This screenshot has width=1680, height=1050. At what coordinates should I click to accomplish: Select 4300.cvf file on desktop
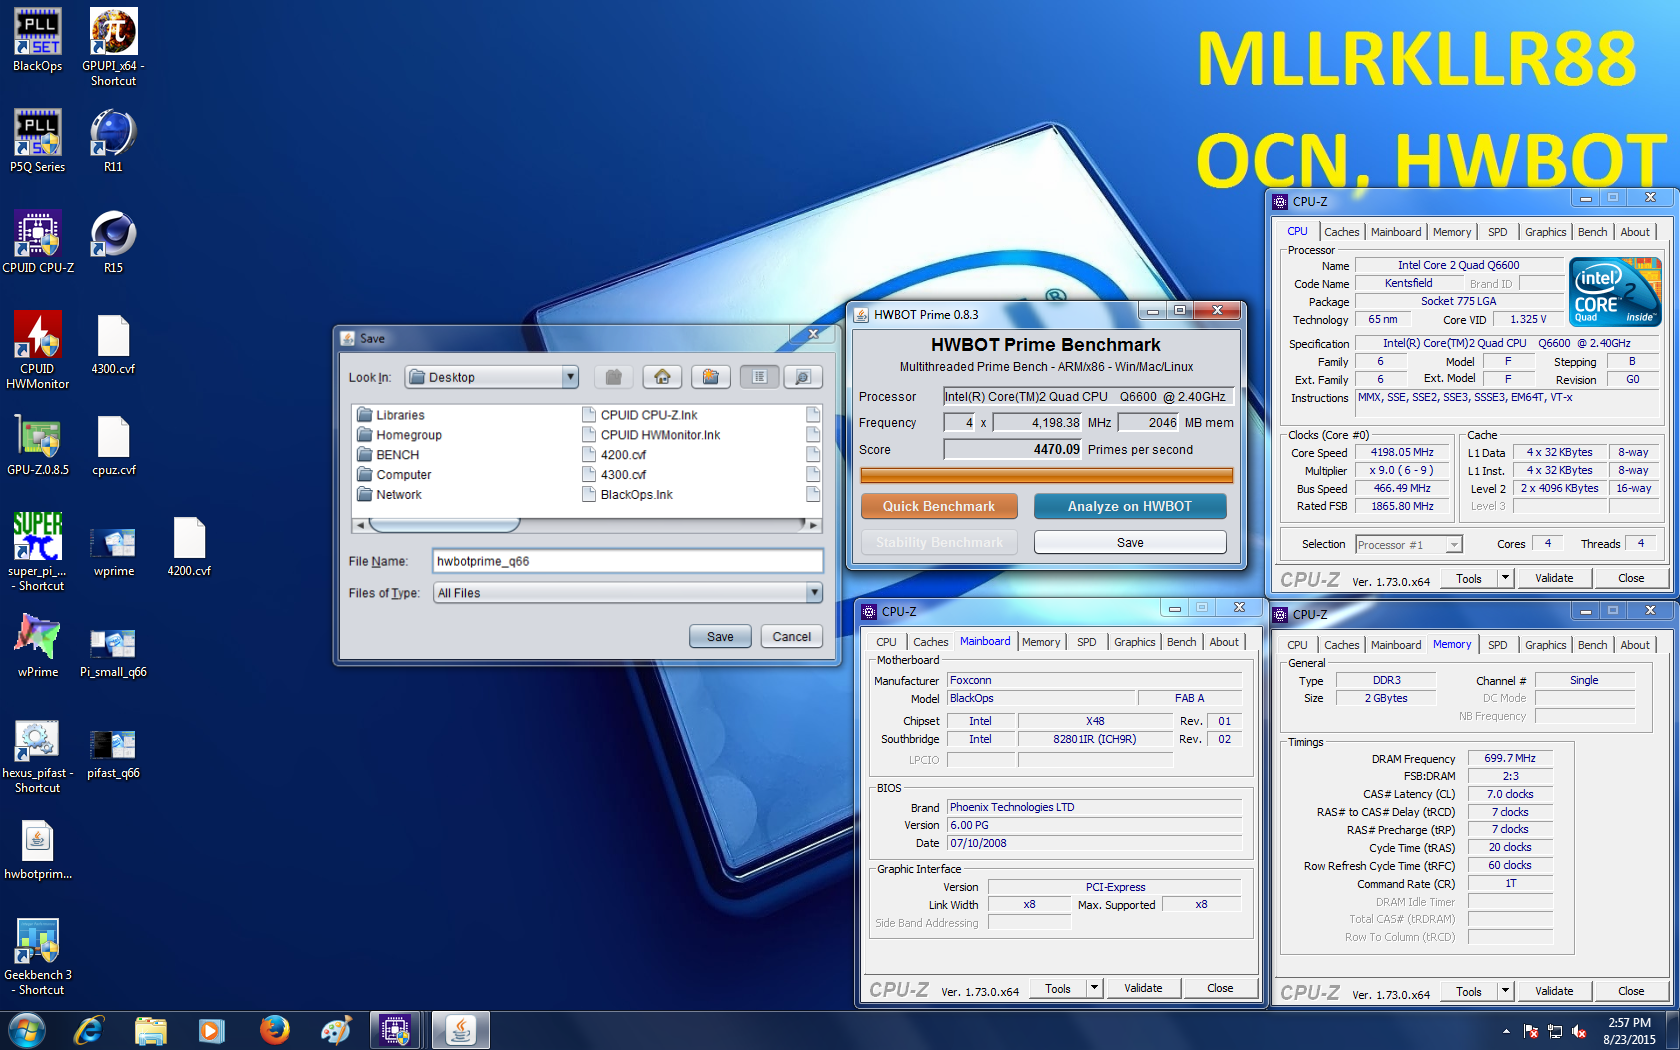coord(113,344)
